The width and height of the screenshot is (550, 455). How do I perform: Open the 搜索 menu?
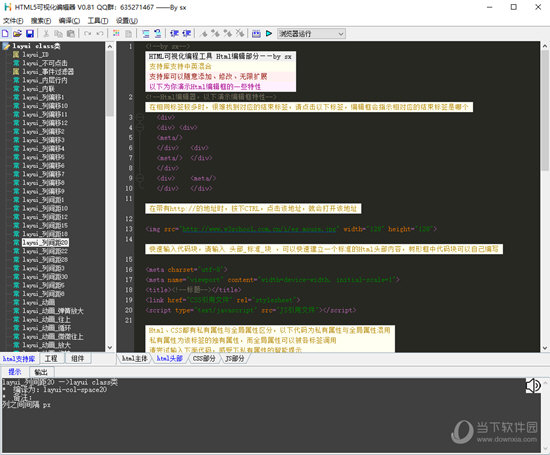[x=41, y=21]
